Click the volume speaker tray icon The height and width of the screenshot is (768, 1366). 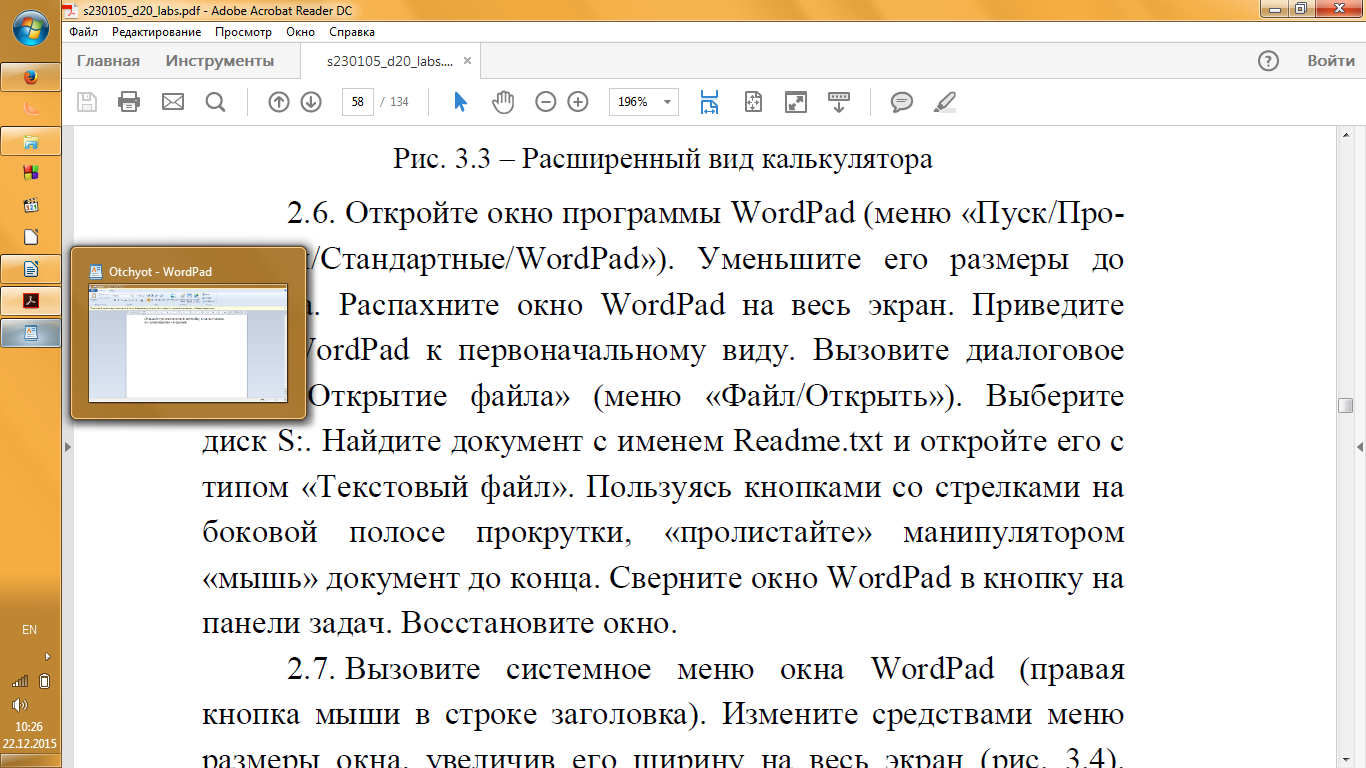[20, 704]
